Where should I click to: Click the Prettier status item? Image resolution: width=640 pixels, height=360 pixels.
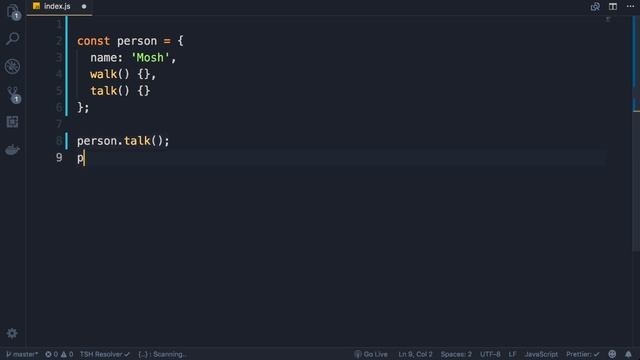click(582, 354)
